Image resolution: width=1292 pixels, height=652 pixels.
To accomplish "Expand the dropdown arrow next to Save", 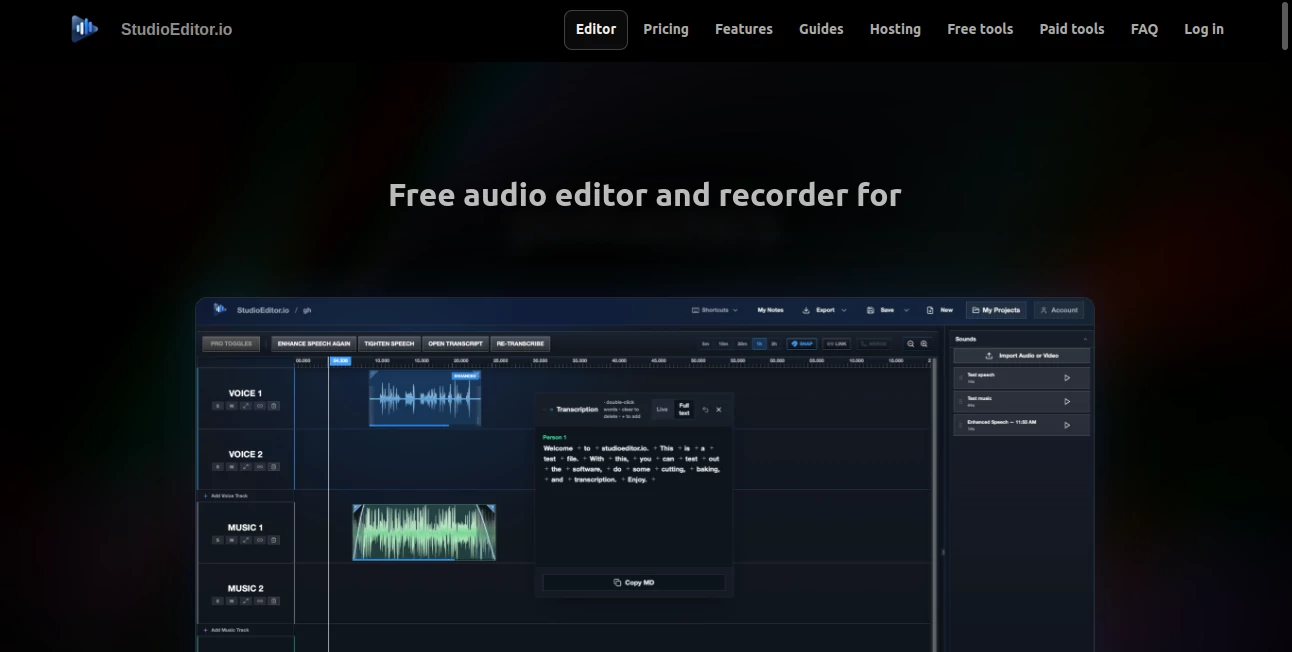I will pos(906,310).
